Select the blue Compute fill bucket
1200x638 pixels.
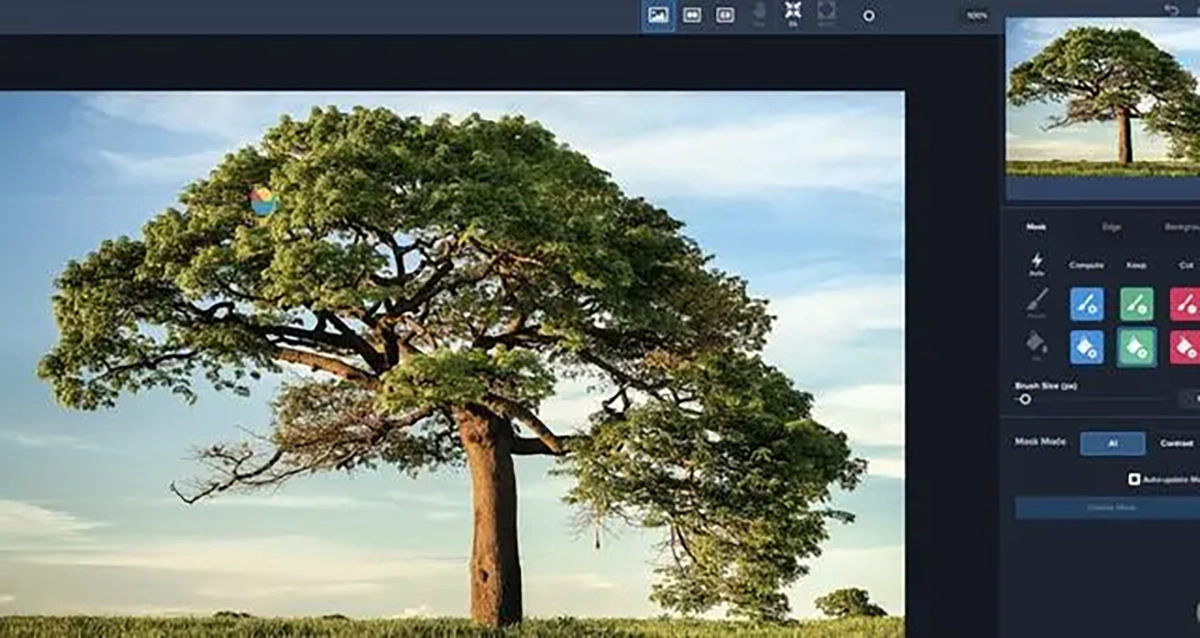click(1086, 347)
